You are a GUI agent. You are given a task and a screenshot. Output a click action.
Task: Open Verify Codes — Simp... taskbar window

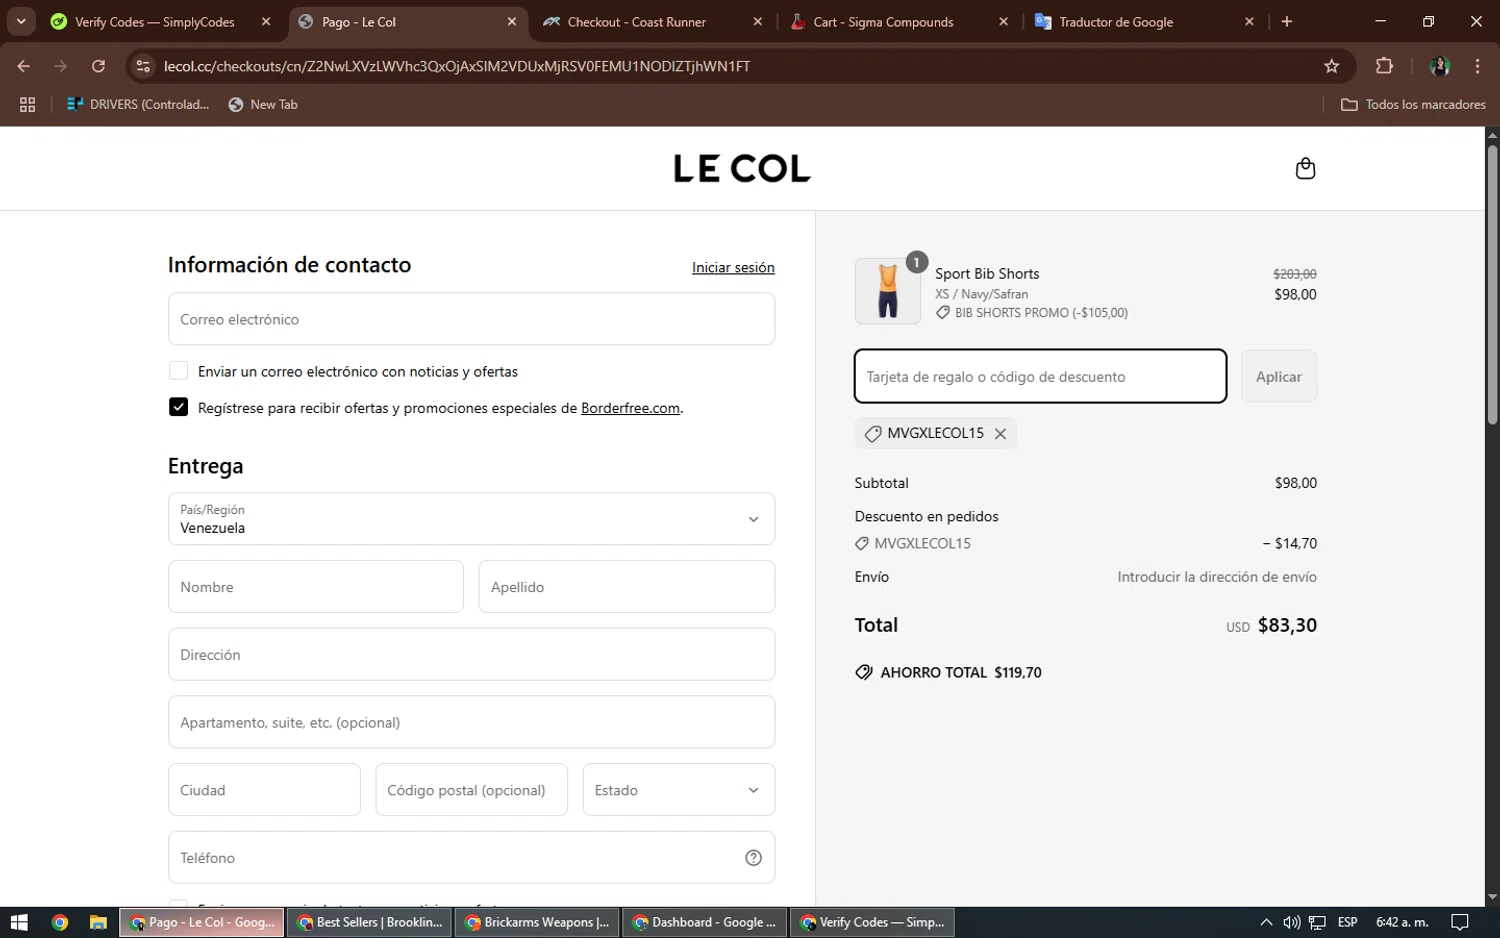coord(873,922)
